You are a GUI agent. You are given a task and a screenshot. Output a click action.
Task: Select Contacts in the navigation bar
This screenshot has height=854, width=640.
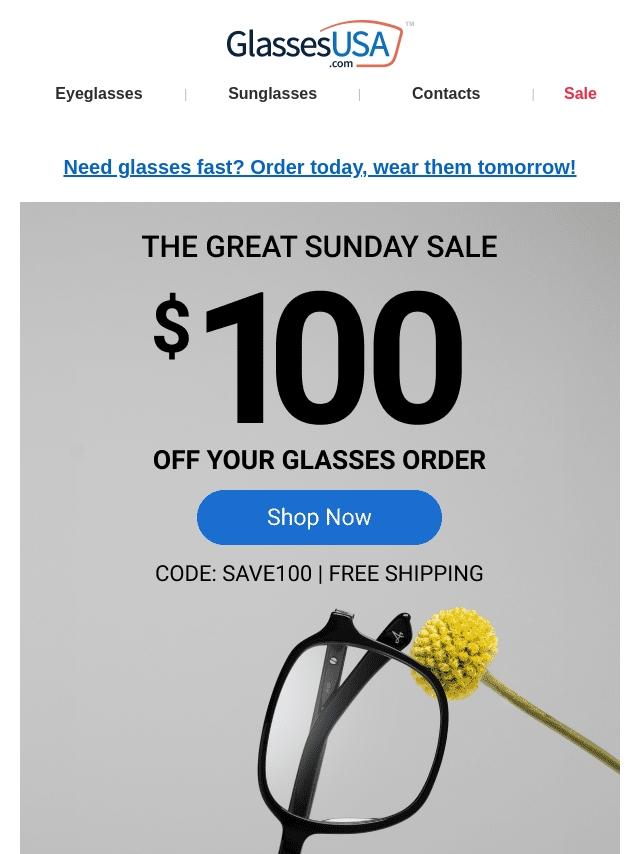pyautogui.click(x=446, y=93)
